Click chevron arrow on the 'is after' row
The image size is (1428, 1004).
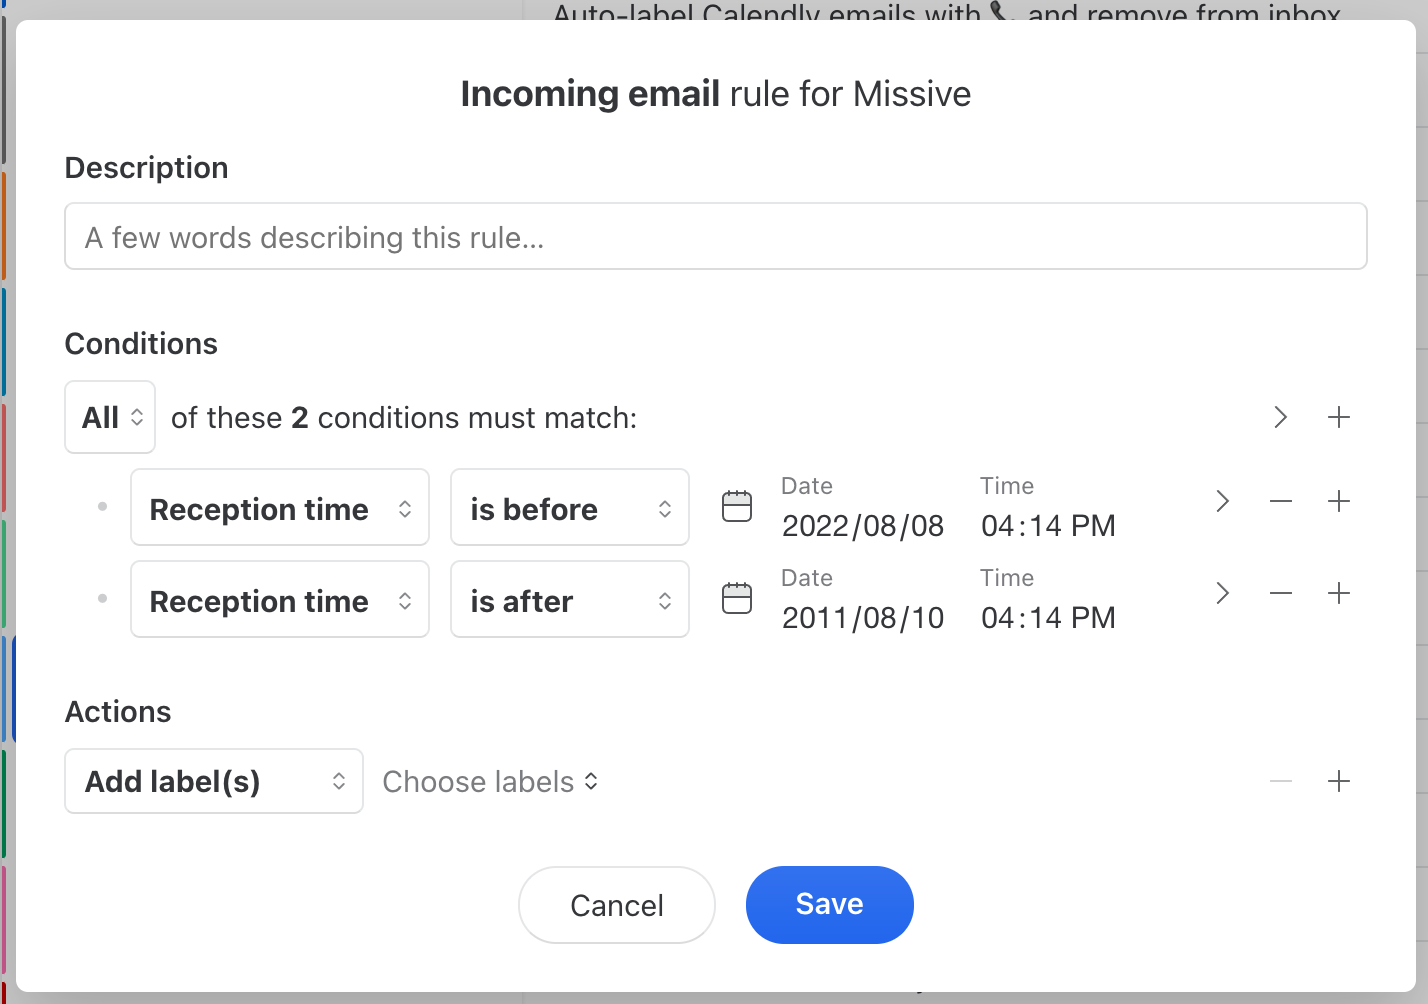pos(1222,594)
